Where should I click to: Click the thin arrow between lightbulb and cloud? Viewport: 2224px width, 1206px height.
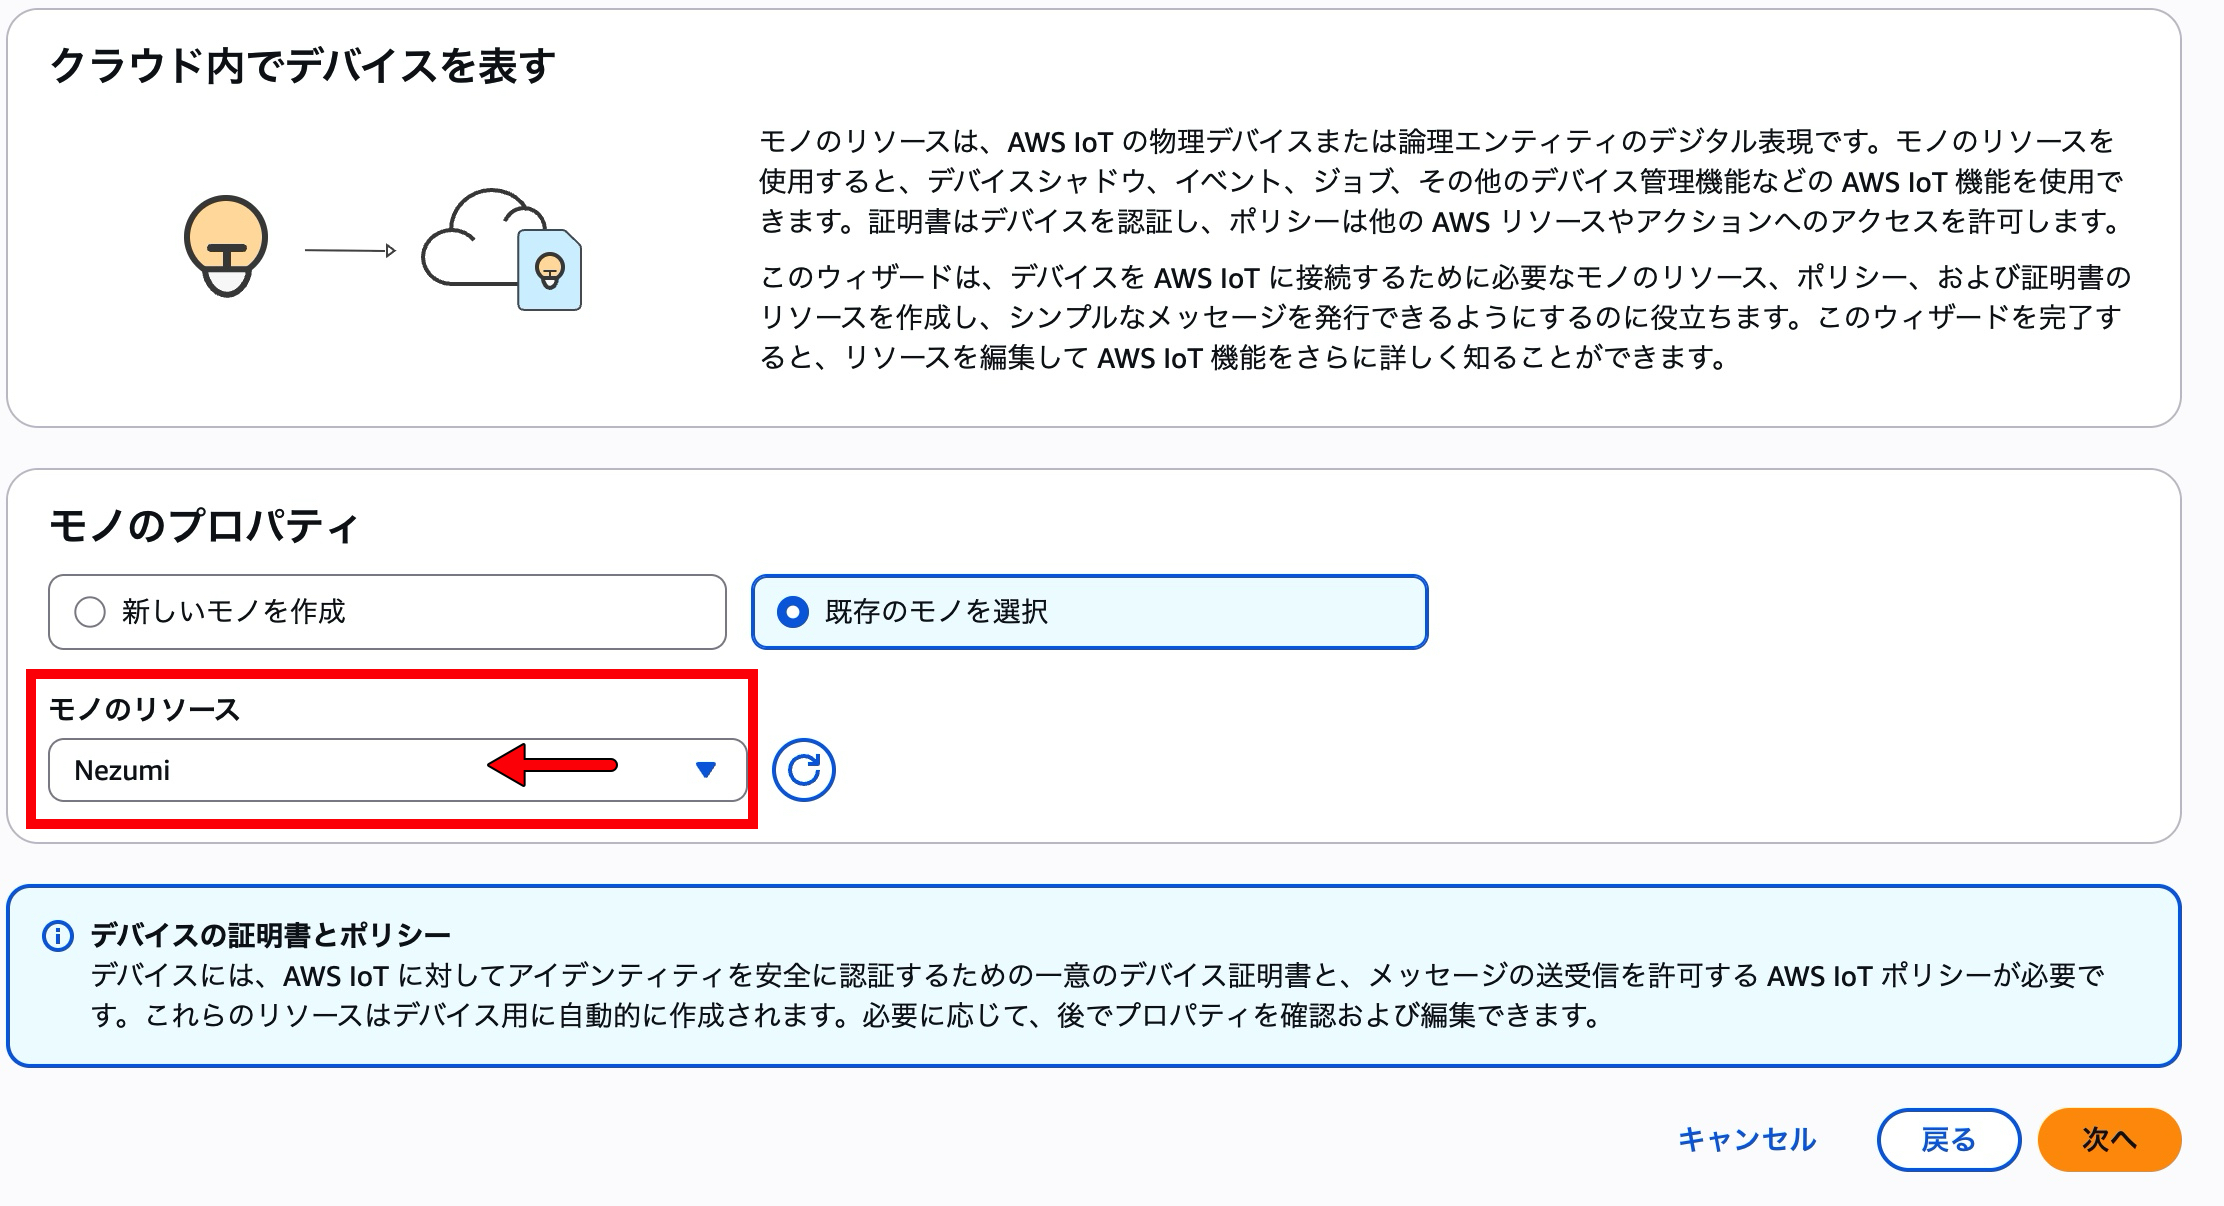click(350, 250)
